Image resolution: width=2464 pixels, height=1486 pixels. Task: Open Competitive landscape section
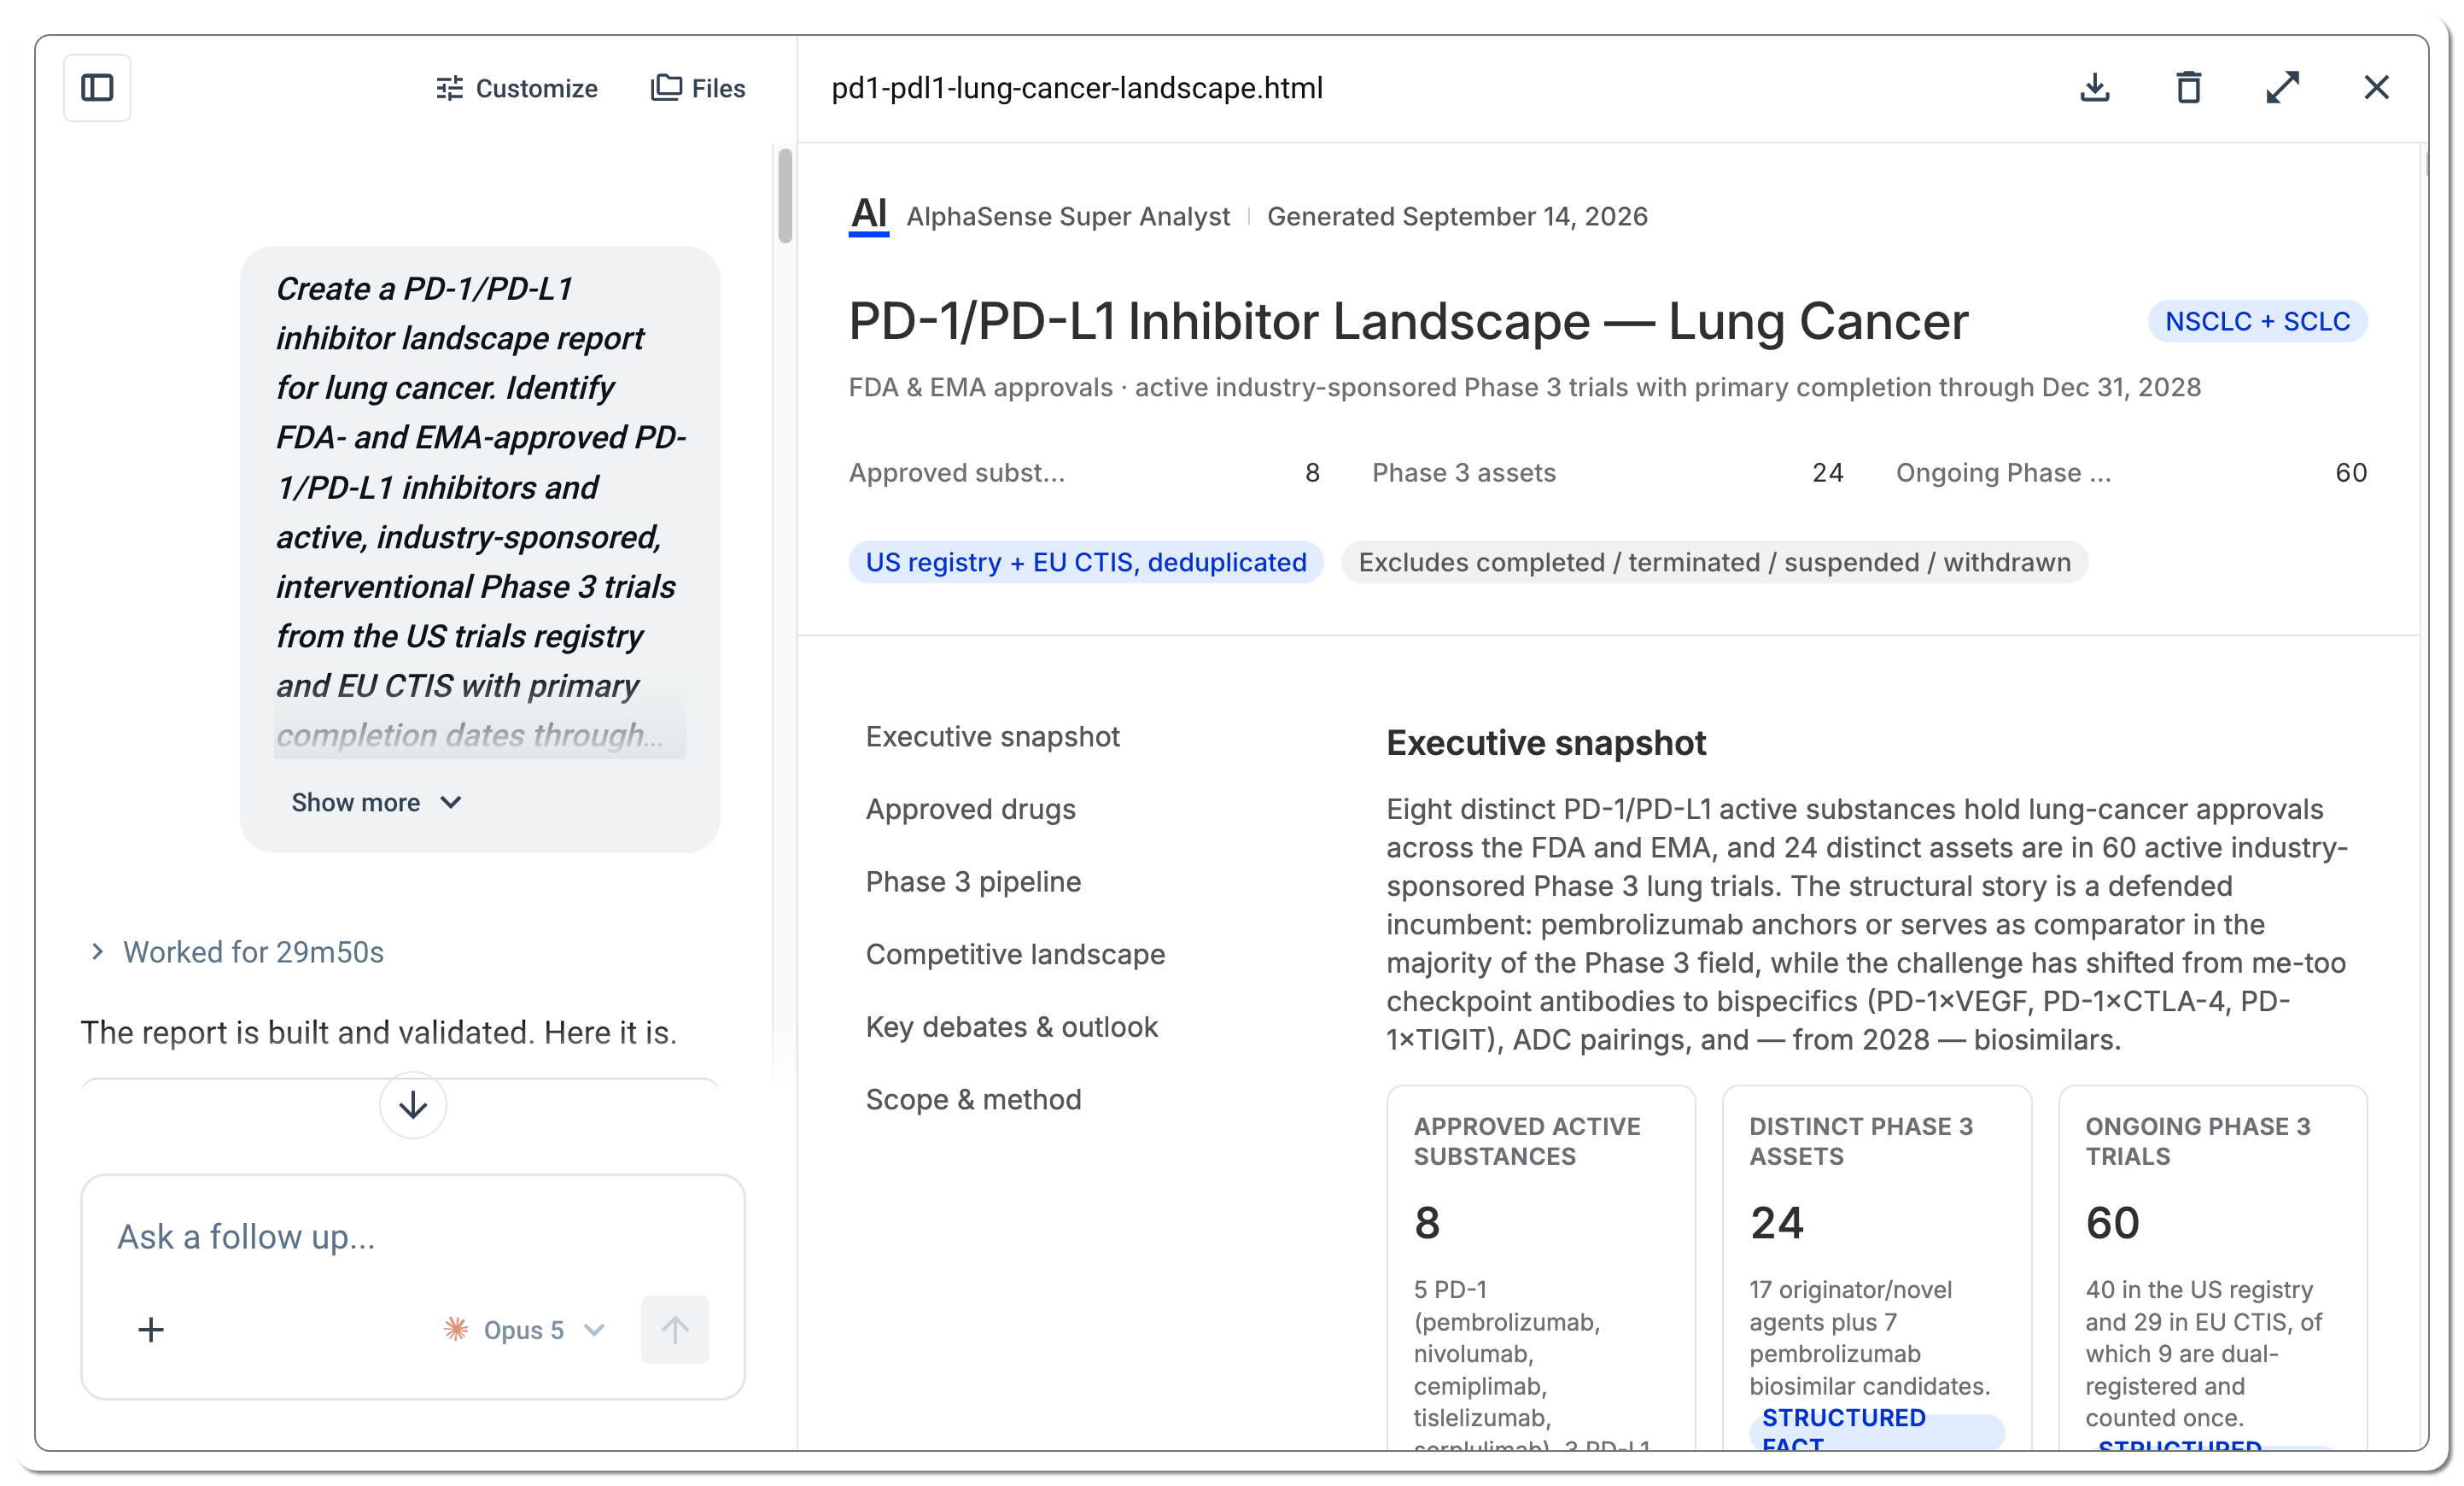pyautogui.click(x=1015, y=953)
